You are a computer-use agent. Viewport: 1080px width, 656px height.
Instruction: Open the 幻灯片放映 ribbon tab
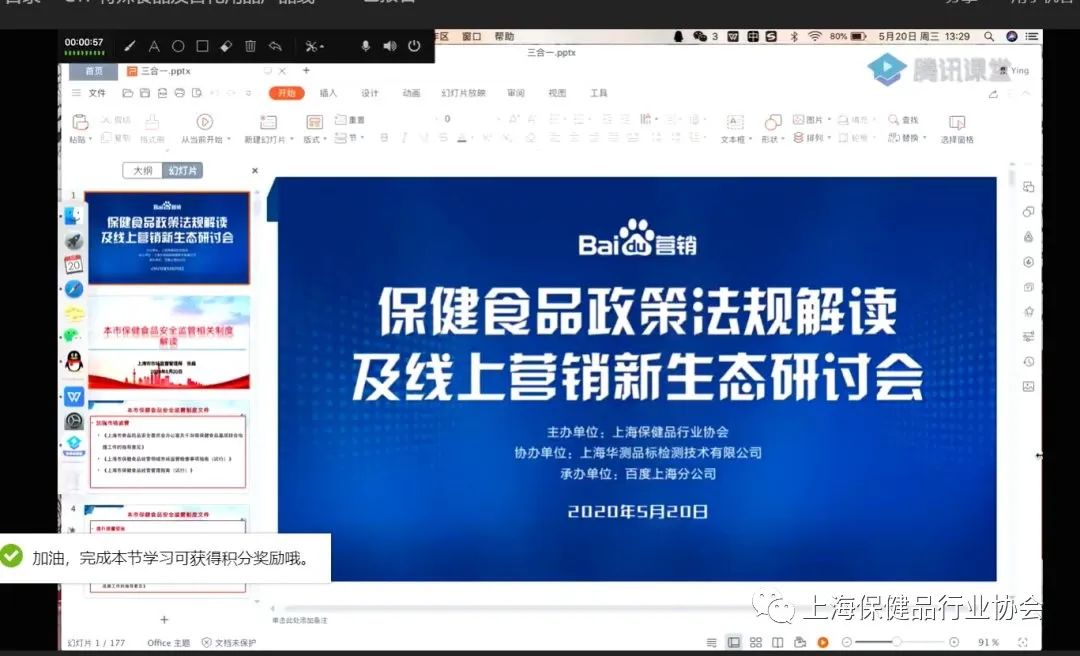[464, 93]
